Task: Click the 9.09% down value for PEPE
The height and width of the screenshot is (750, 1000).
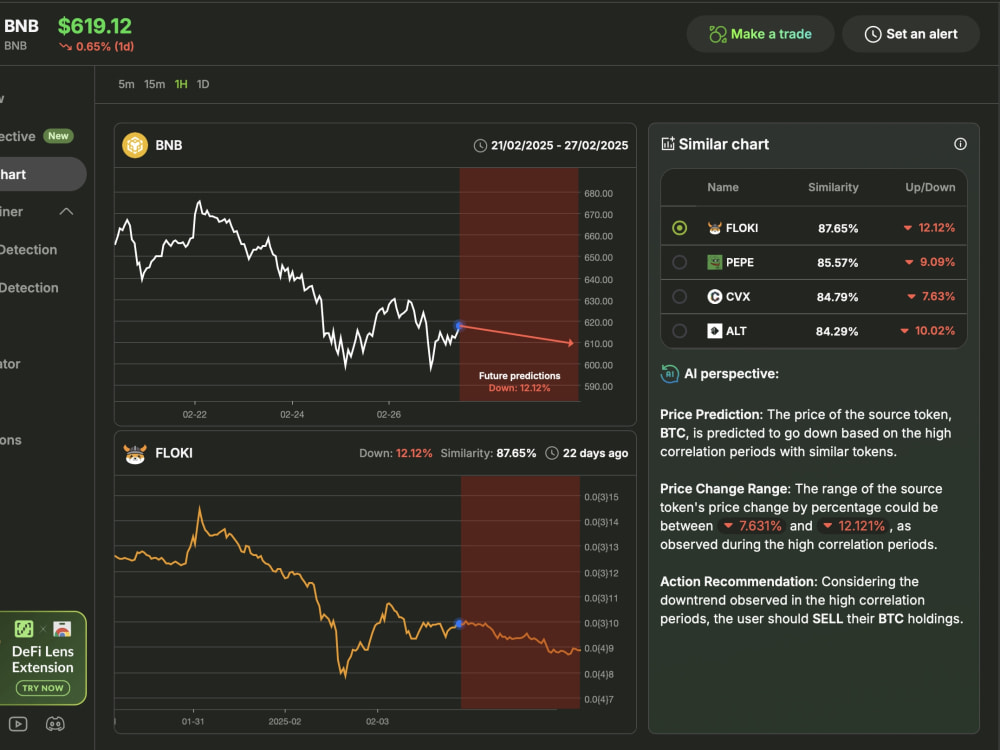Action: (x=930, y=262)
